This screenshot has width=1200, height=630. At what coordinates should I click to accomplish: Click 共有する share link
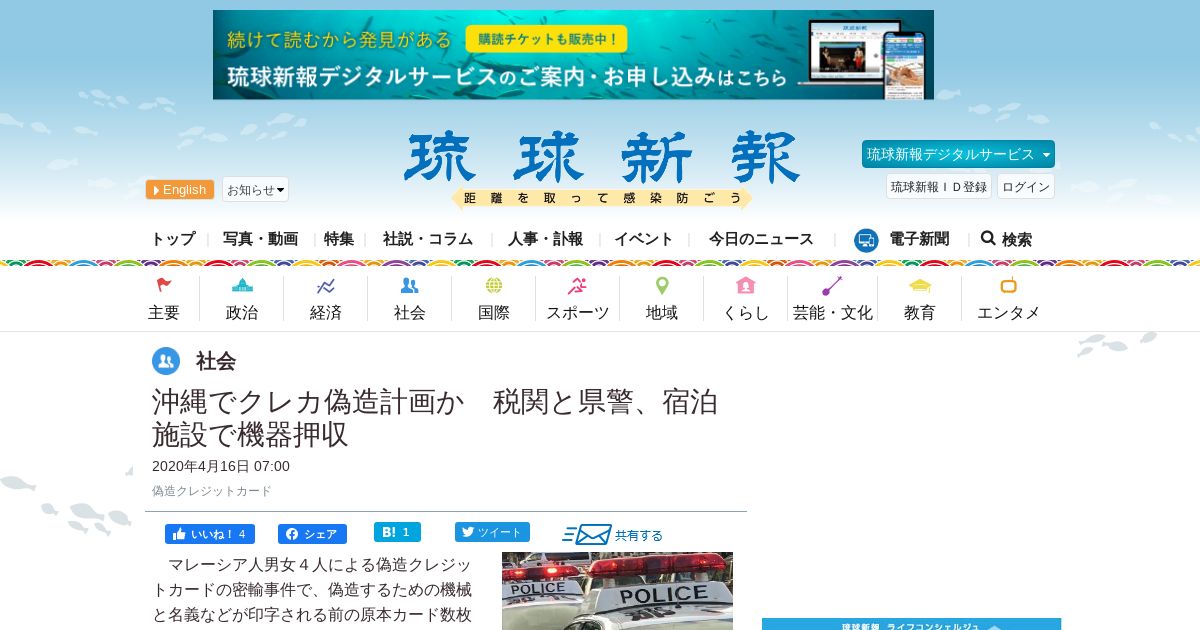[x=638, y=535]
